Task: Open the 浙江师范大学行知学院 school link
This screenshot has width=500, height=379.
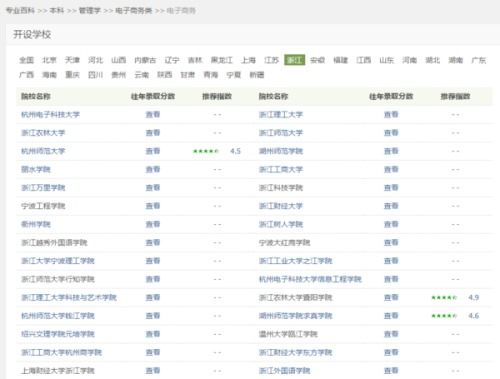Action: pos(58,279)
